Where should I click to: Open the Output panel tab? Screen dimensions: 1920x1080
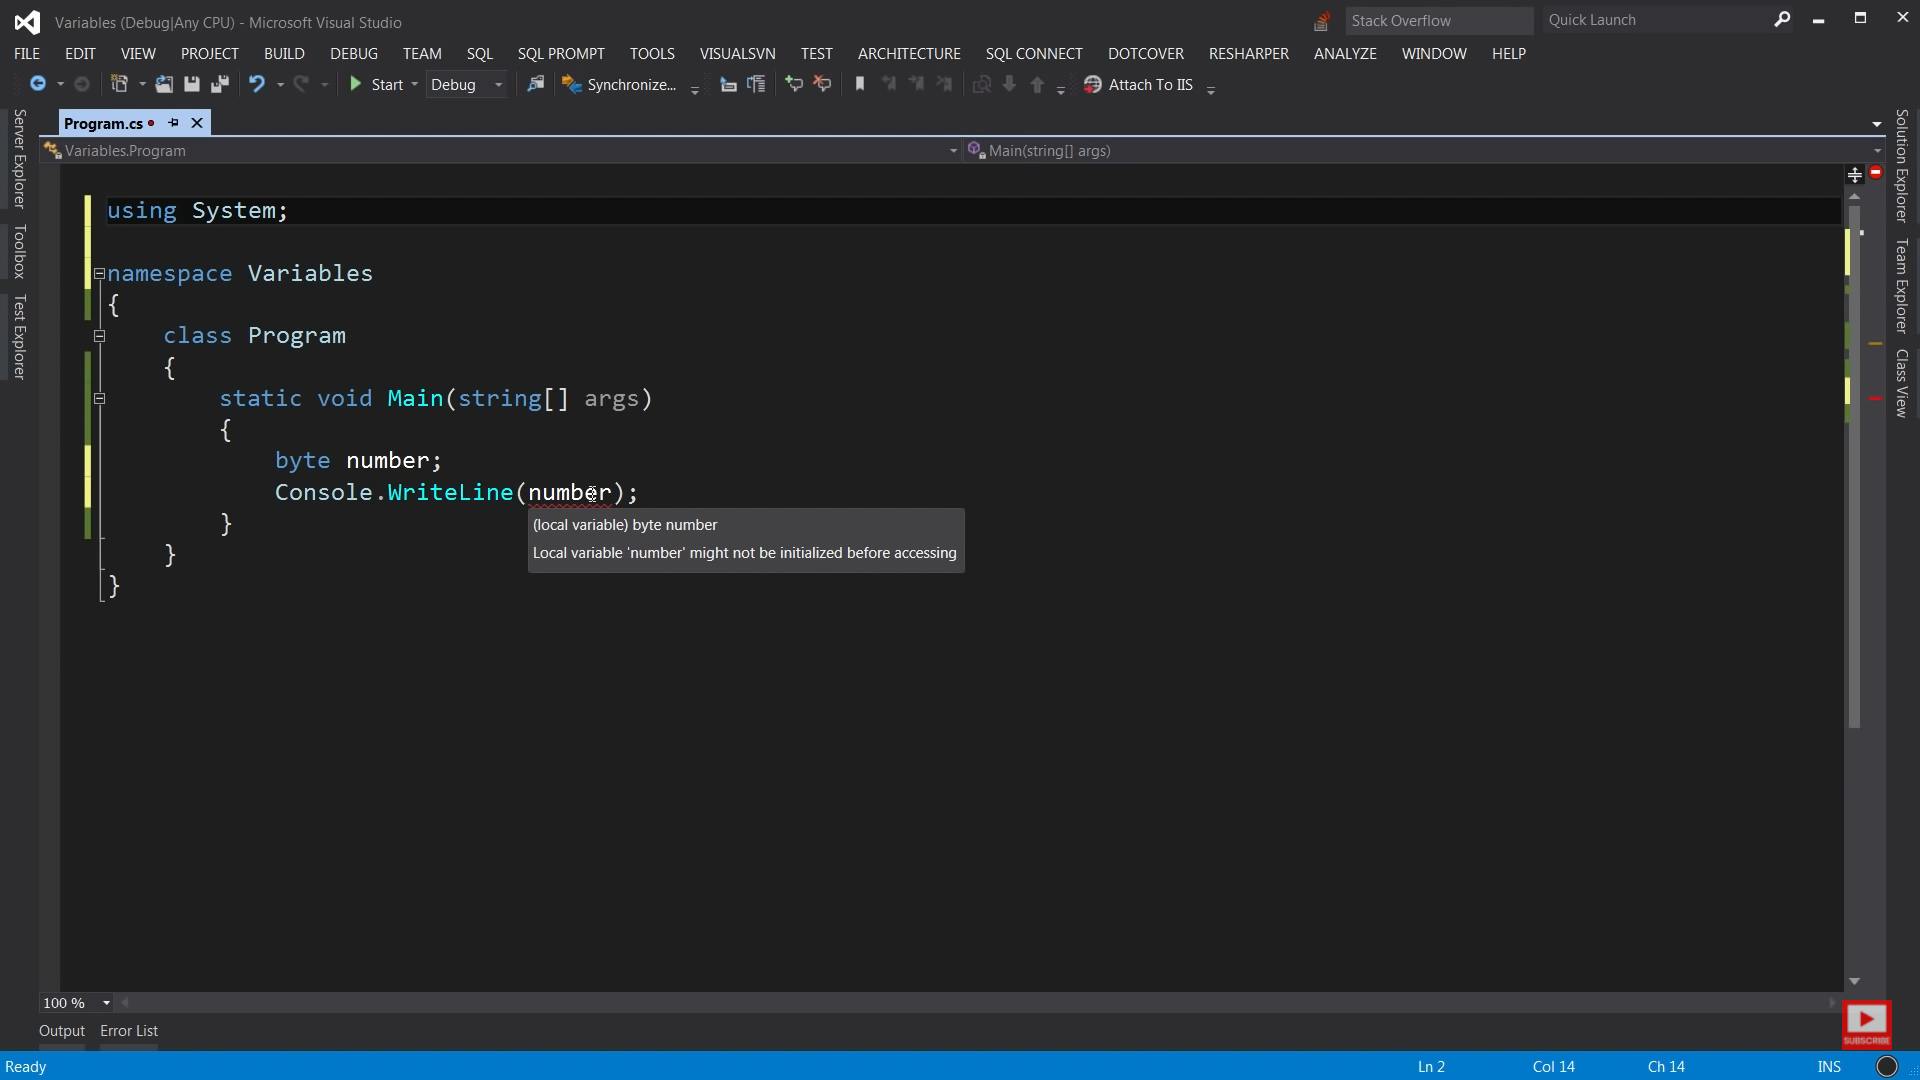tap(62, 1031)
